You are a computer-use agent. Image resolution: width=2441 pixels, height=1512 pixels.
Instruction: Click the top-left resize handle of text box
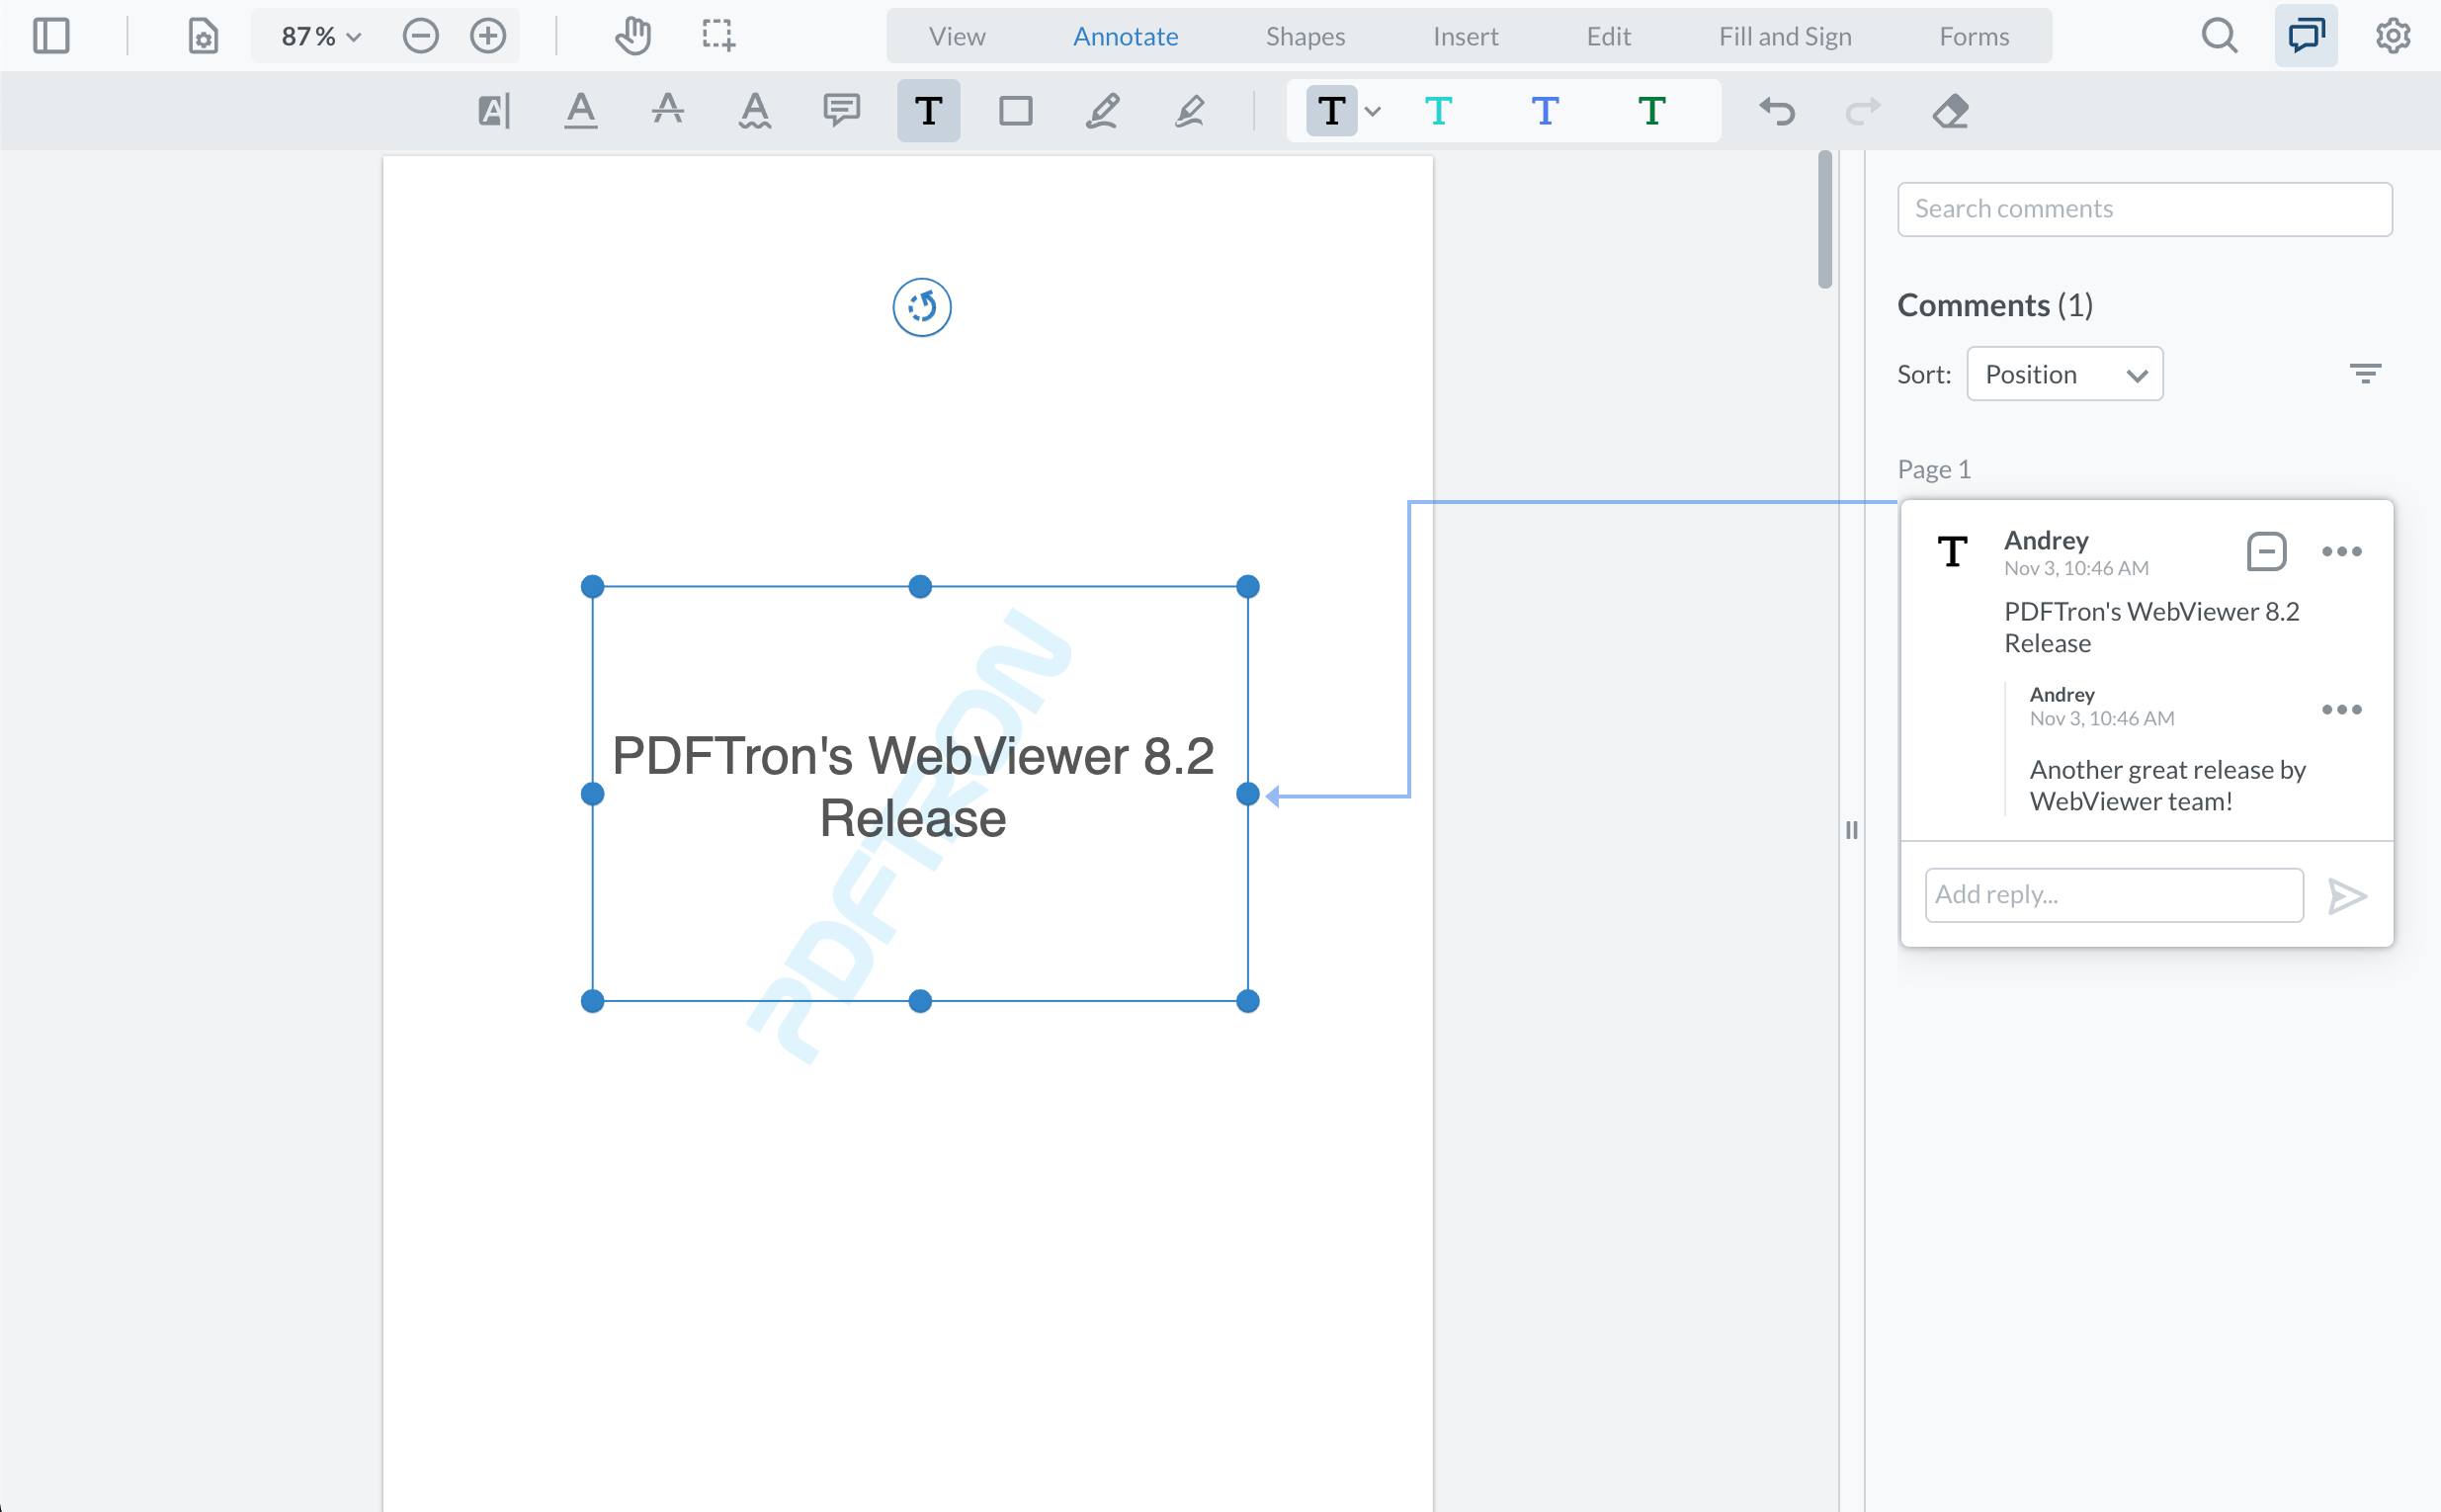point(592,586)
